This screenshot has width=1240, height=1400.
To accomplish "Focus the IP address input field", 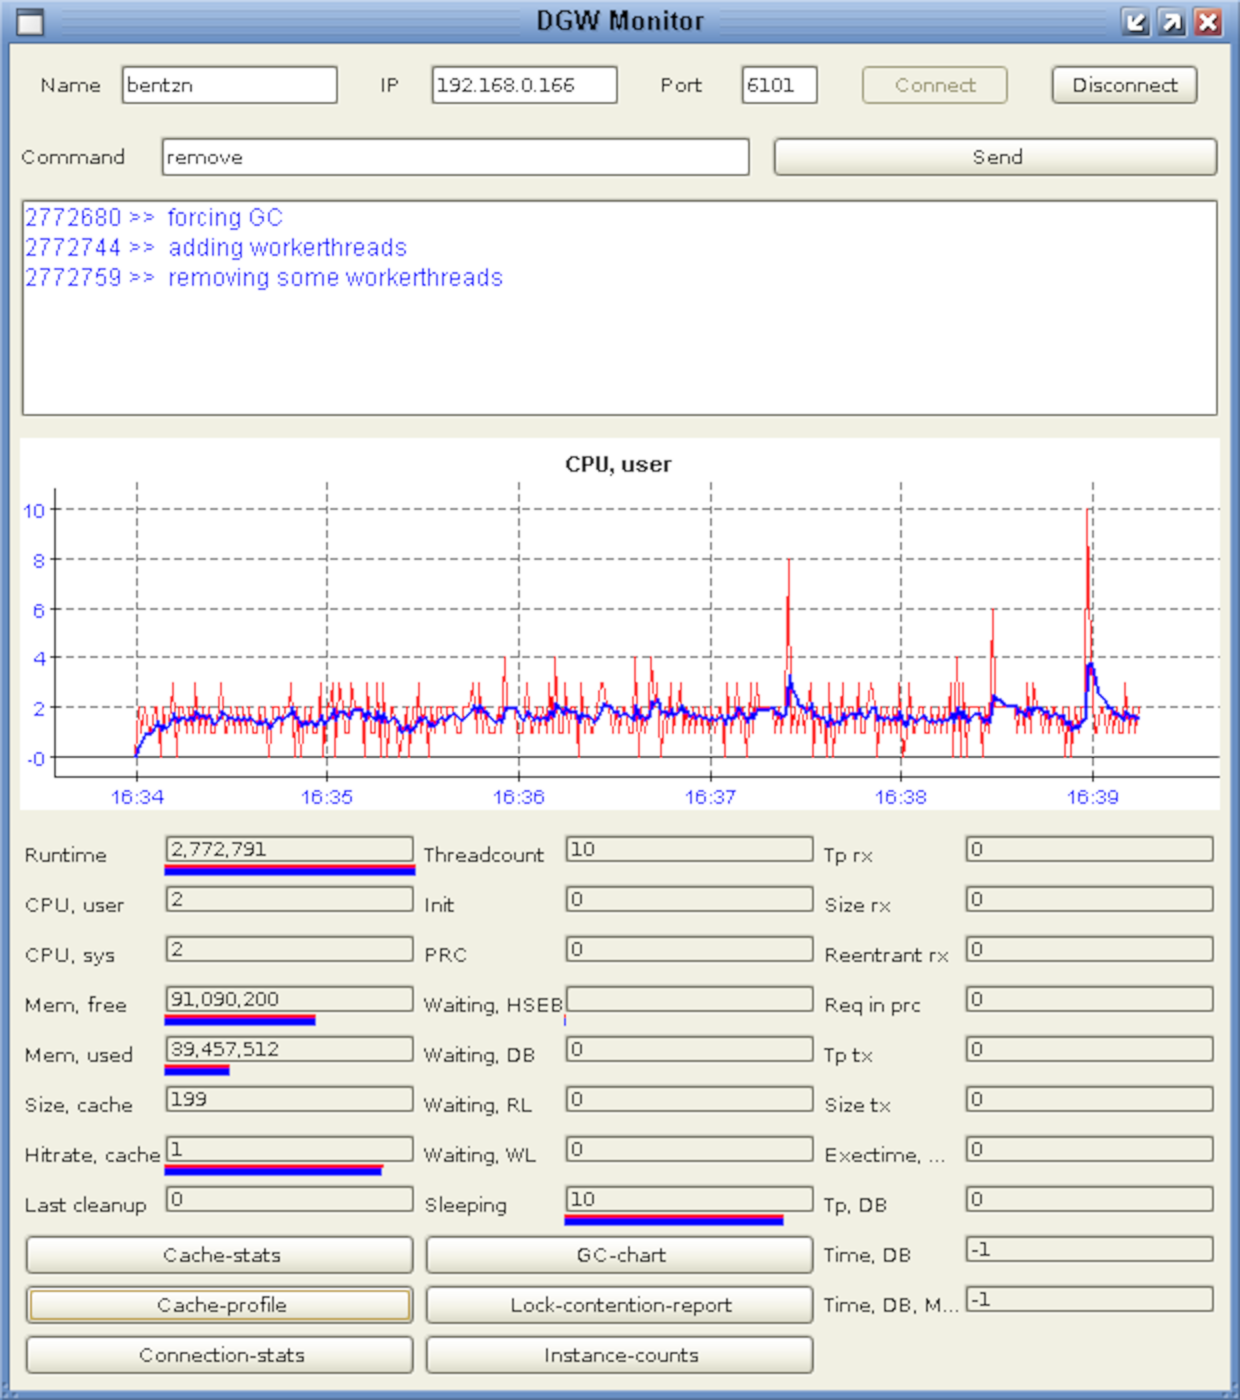I will 524,85.
